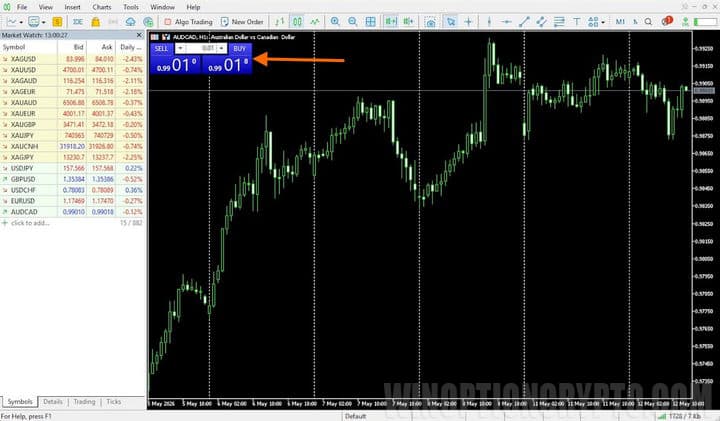Viewport: 720px width, 421px height.
Task: Take a chart screenshot with camera icon
Action: [430, 22]
